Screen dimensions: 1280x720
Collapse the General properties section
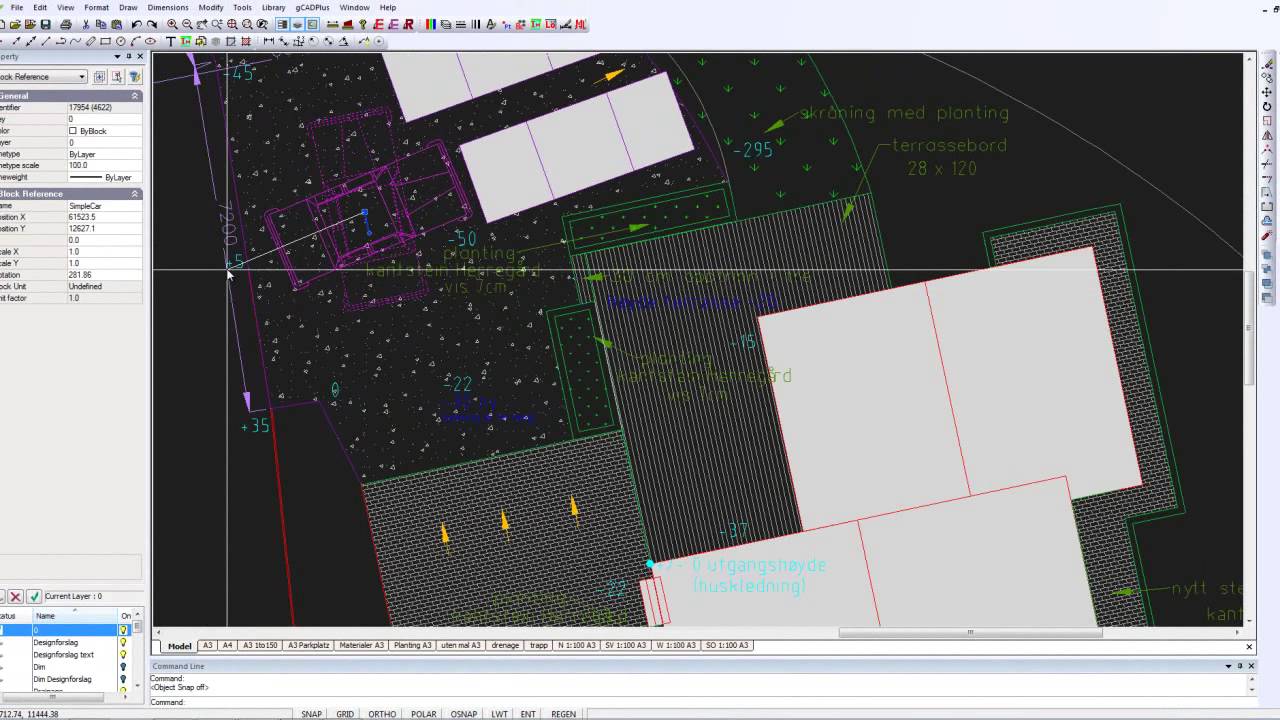coord(135,96)
